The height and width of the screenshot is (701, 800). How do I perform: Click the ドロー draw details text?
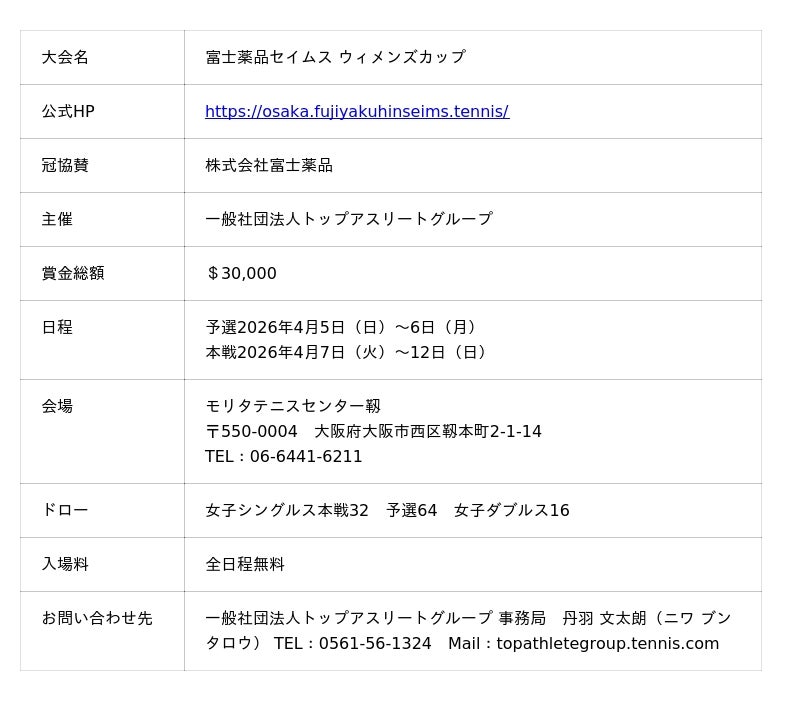pos(387,510)
